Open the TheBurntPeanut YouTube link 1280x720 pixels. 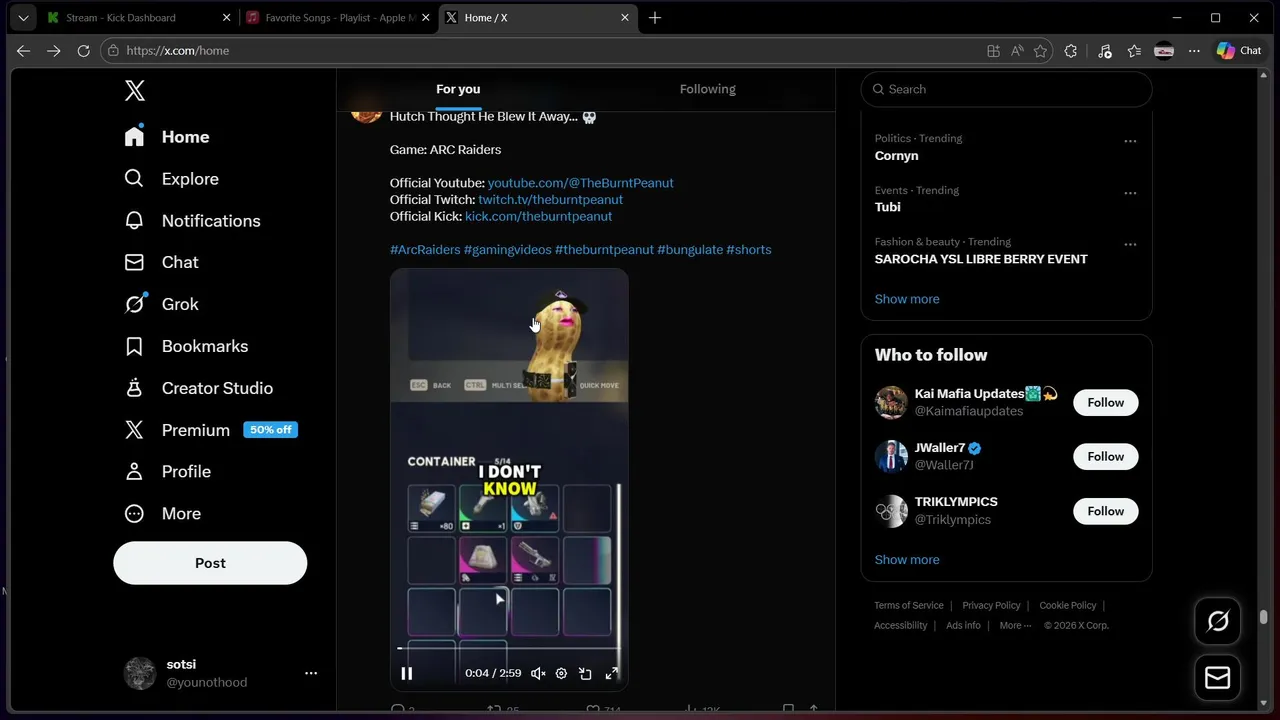(x=580, y=183)
